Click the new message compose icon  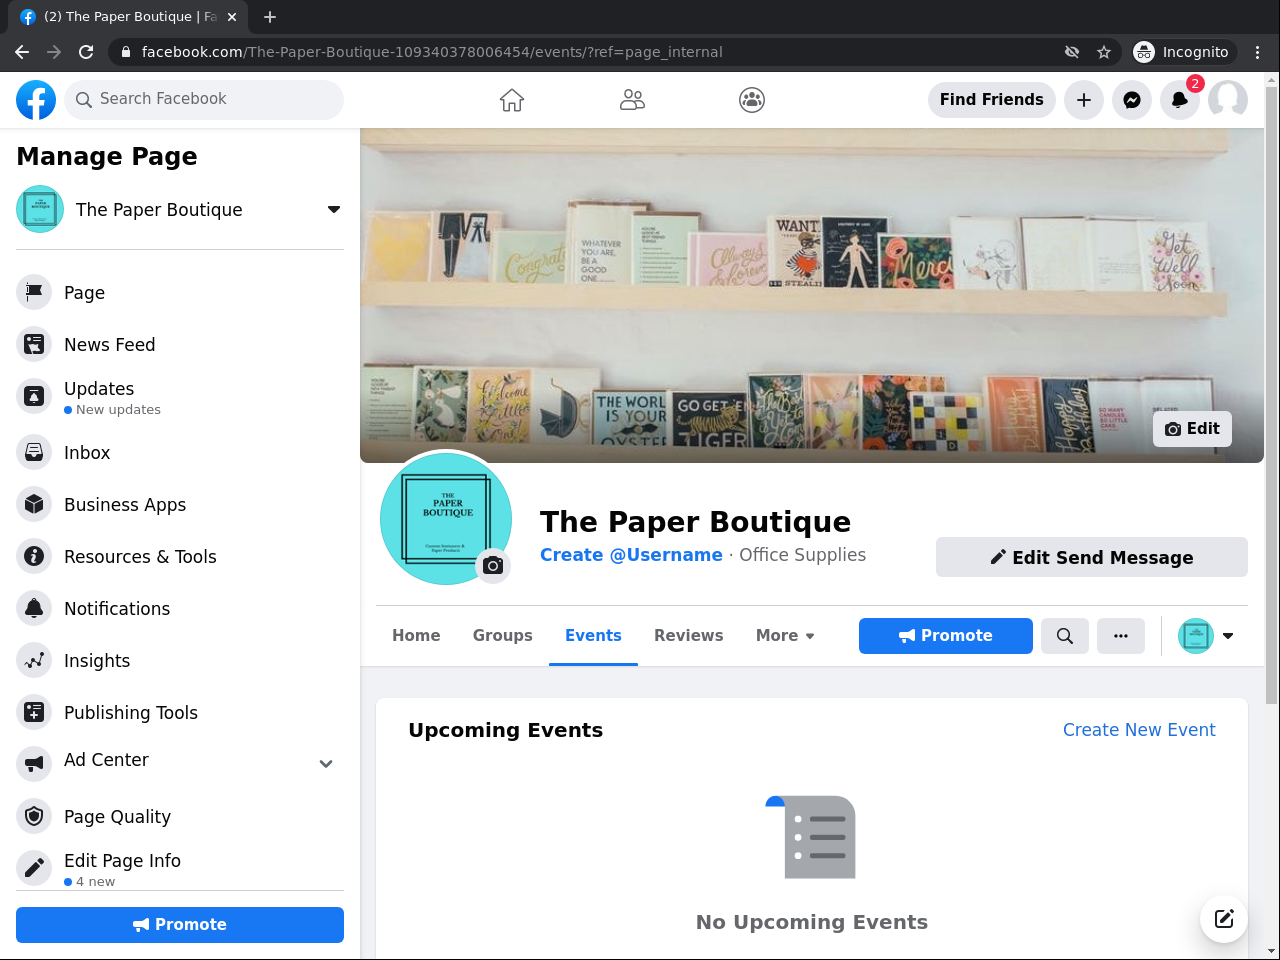tap(1224, 919)
